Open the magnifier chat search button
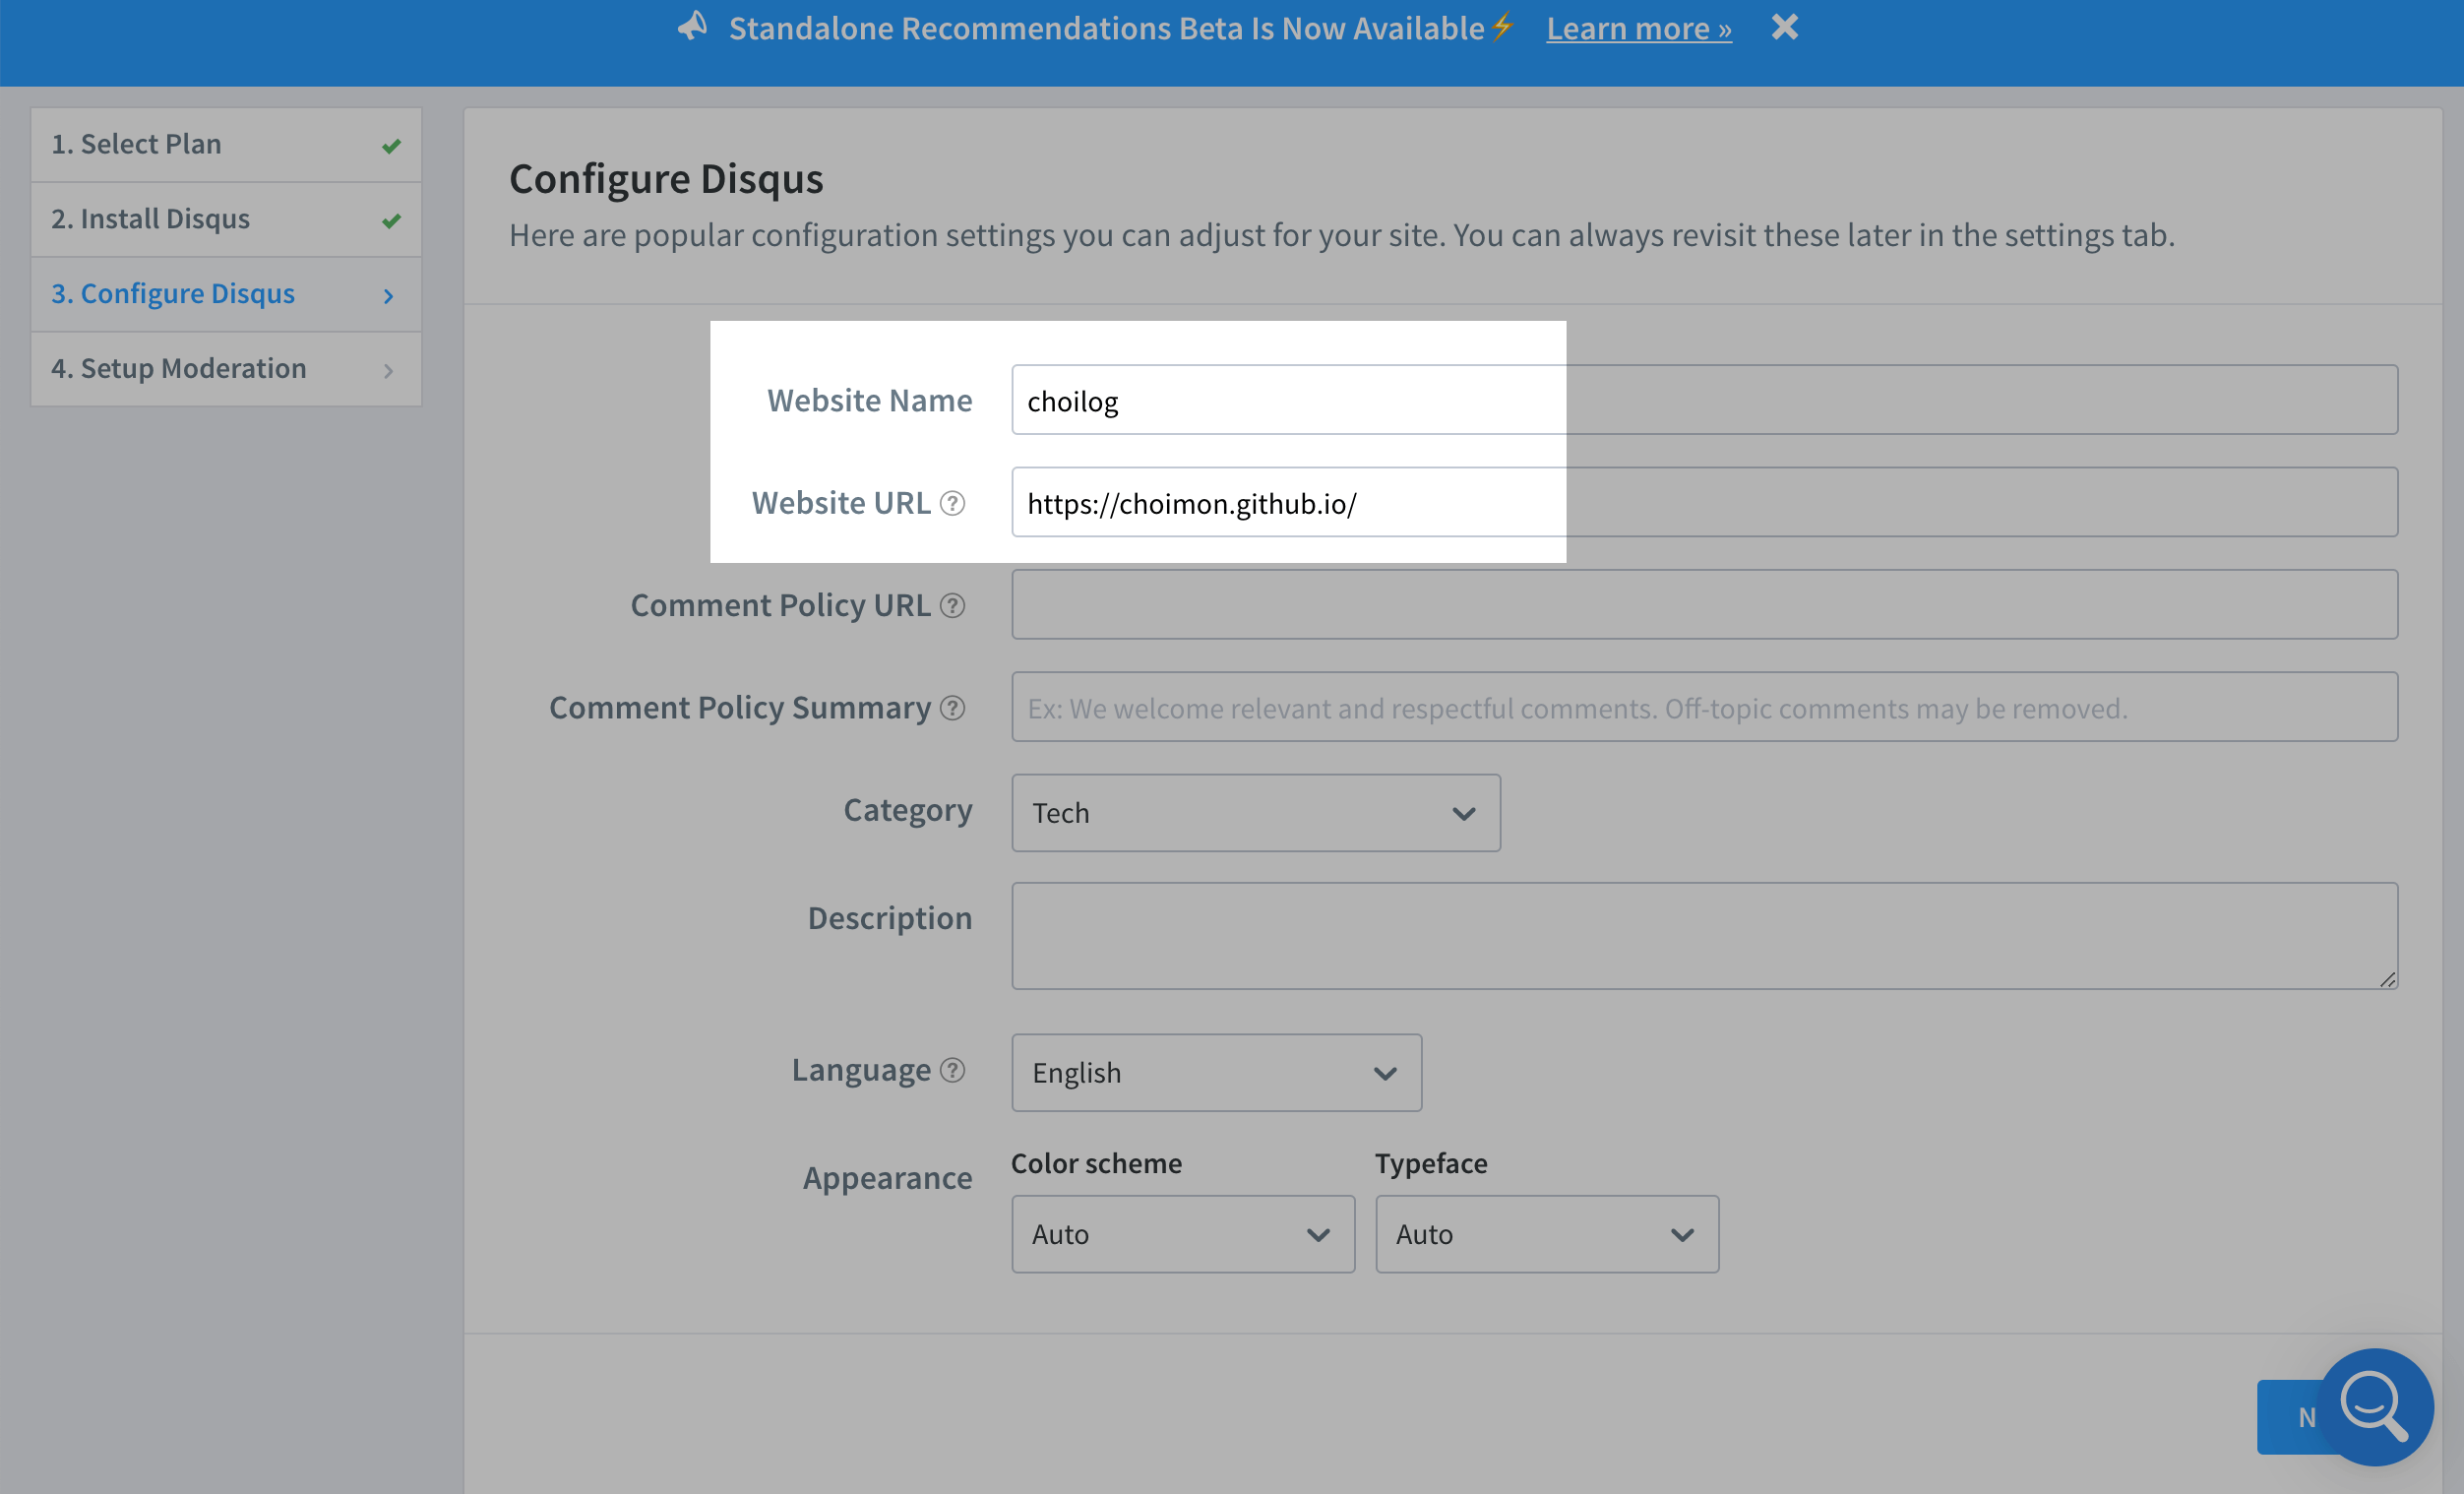 (x=2374, y=1407)
